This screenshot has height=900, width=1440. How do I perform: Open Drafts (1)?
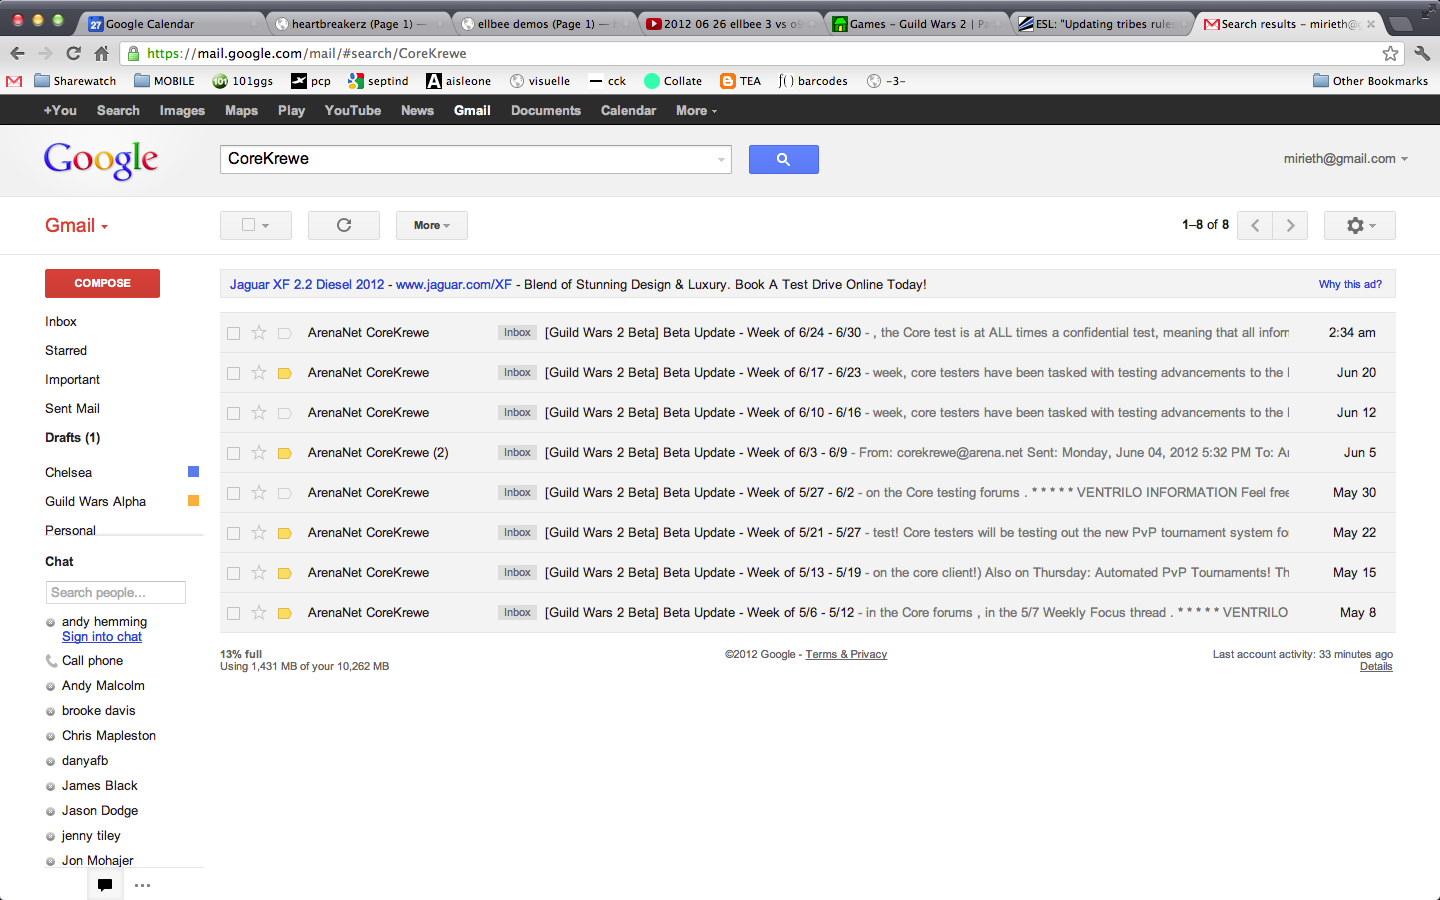73,438
